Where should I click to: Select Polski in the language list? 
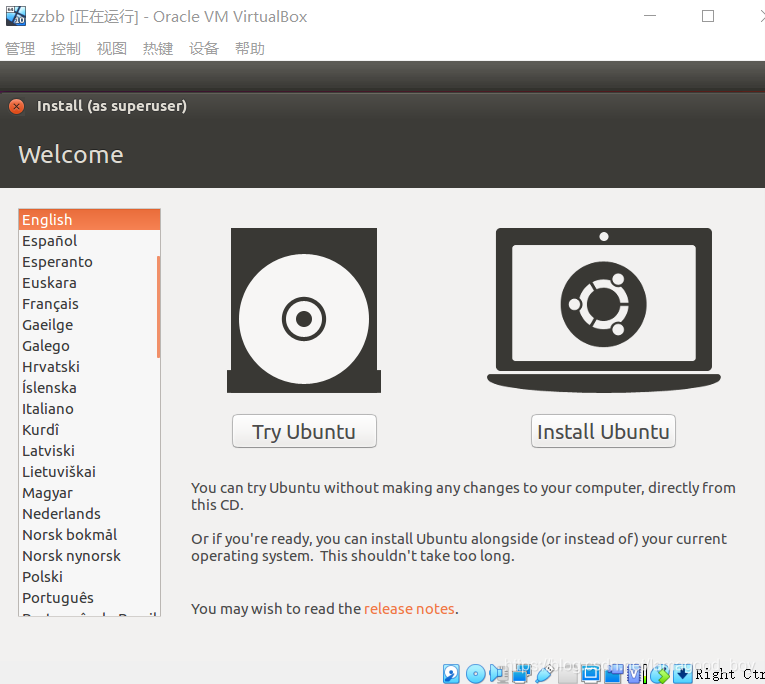pos(89,576)
